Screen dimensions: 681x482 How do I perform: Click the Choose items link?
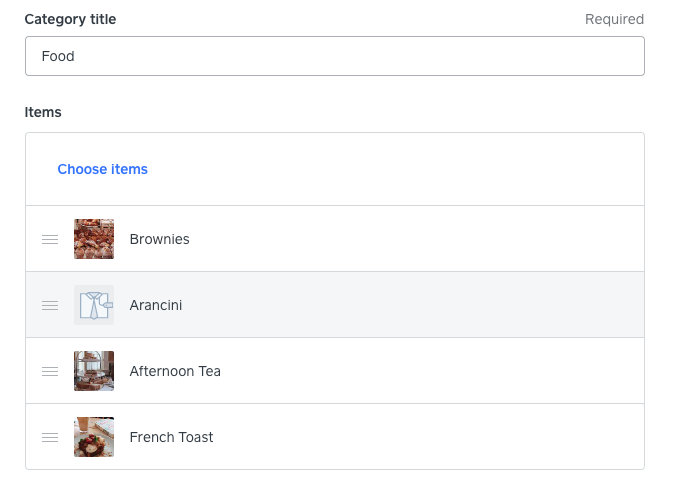[102, 169]
